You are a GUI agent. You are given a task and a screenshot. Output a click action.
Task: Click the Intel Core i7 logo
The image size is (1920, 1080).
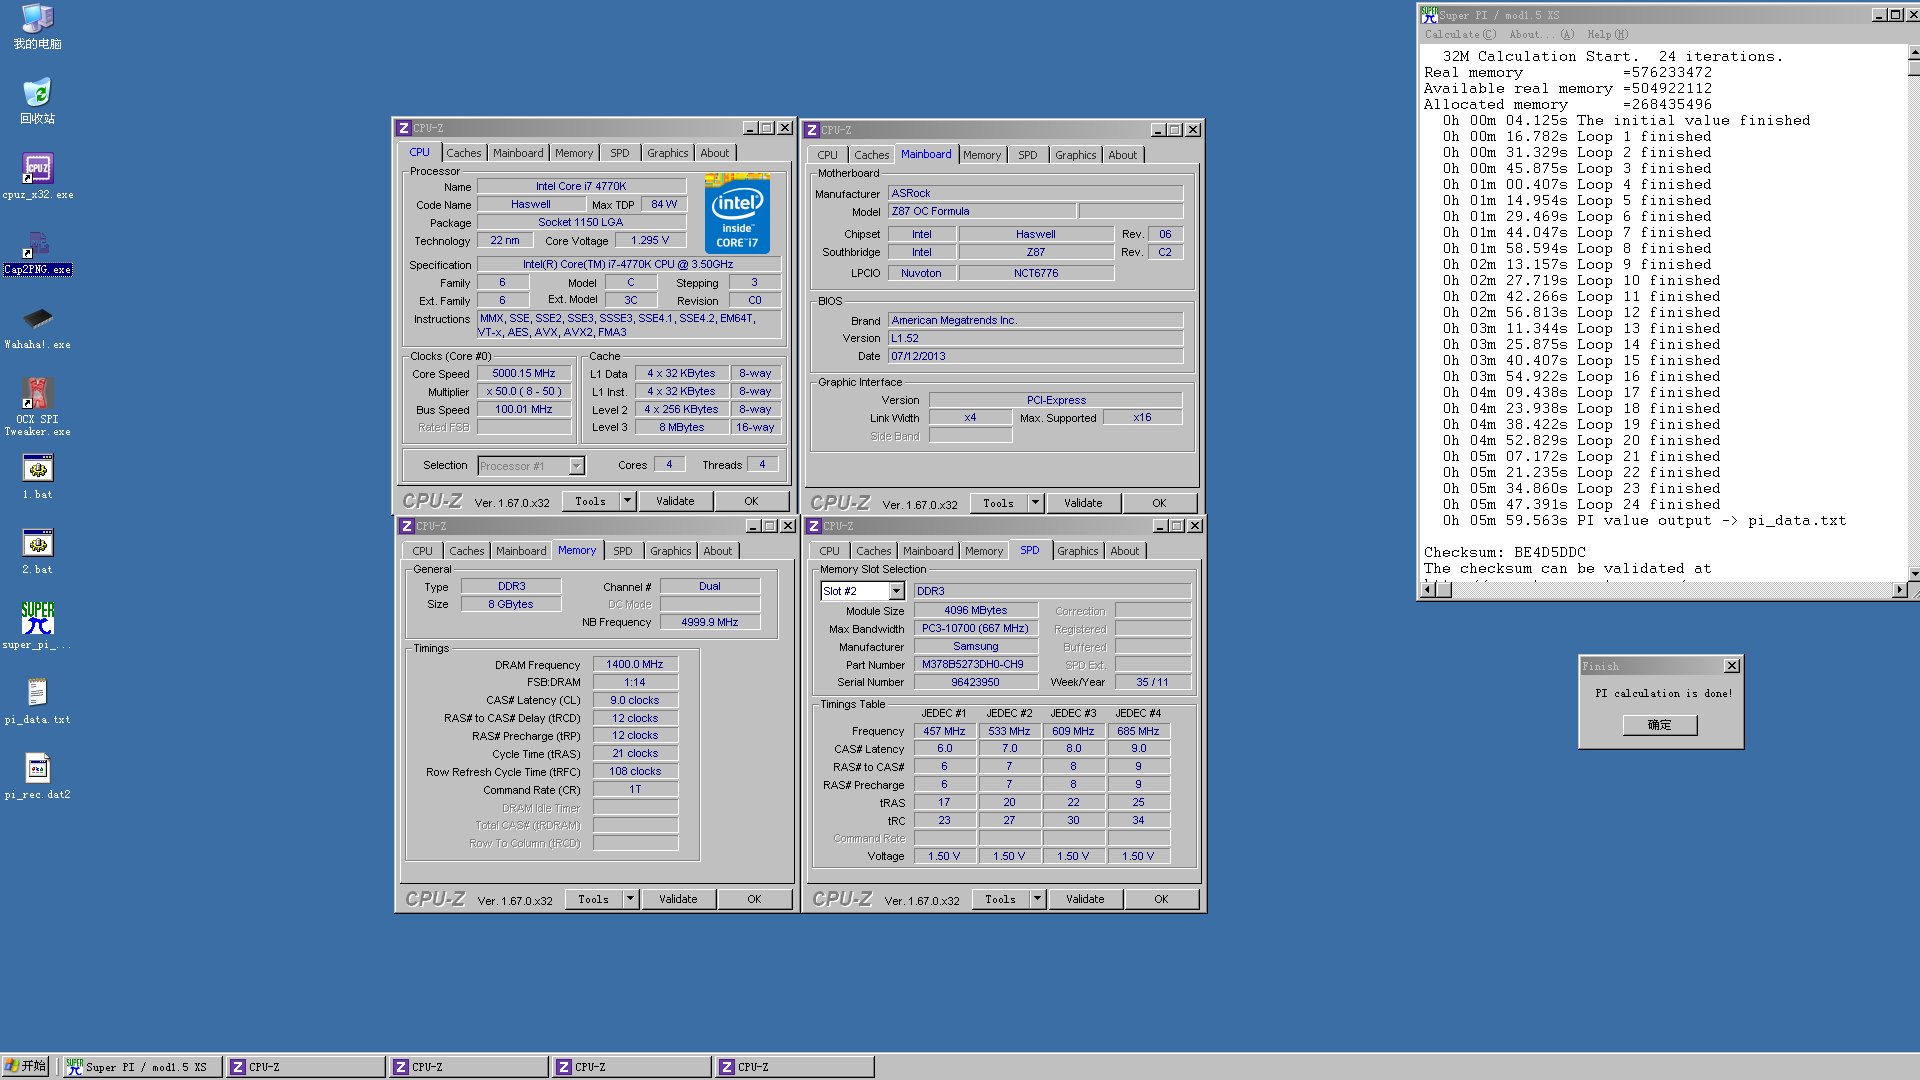point(737,213)
